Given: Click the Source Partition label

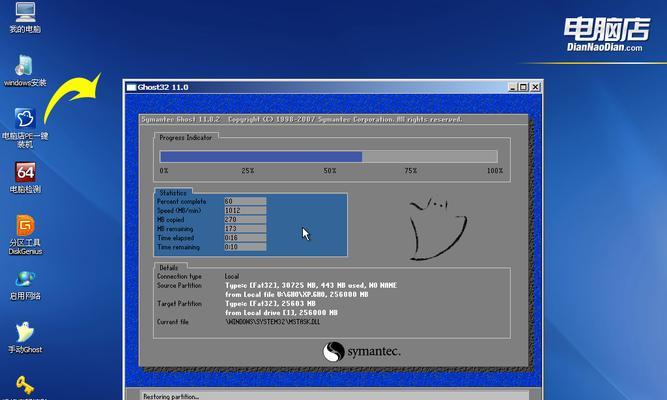Looking at the screenshot, I should pos(179,286).
